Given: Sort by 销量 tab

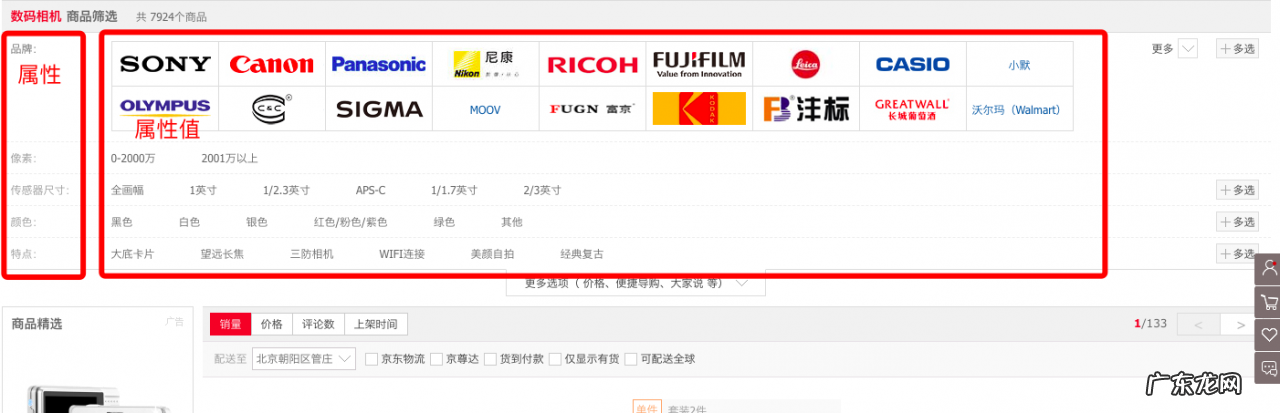Looking at the screenshot, I should (x=230, y=324).
